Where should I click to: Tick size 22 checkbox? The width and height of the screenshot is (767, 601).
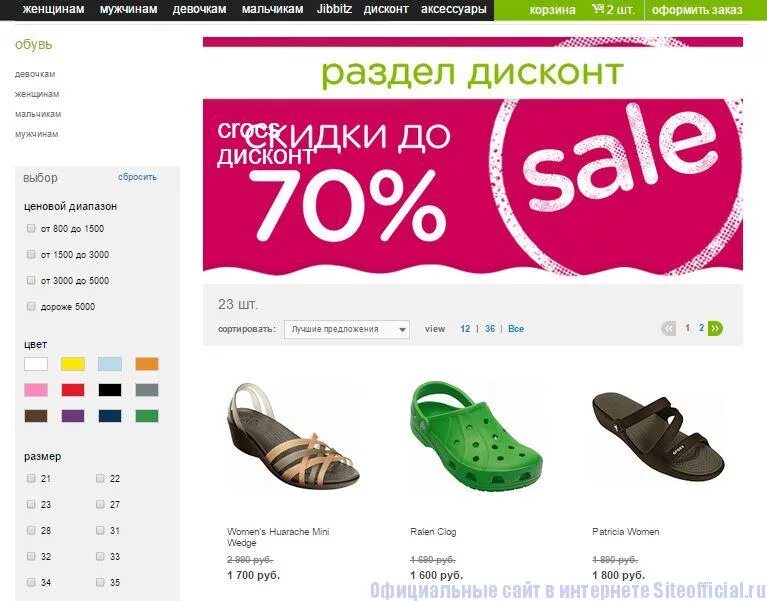click(100, 478)
